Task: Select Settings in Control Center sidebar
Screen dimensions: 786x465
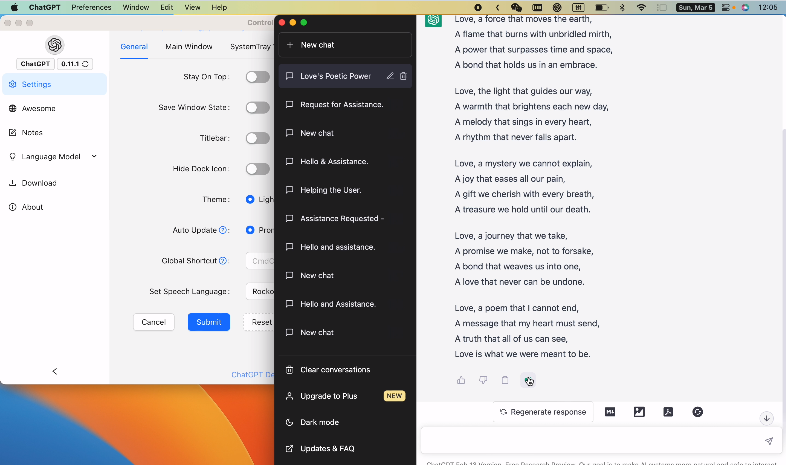Action: pos(55,84)
